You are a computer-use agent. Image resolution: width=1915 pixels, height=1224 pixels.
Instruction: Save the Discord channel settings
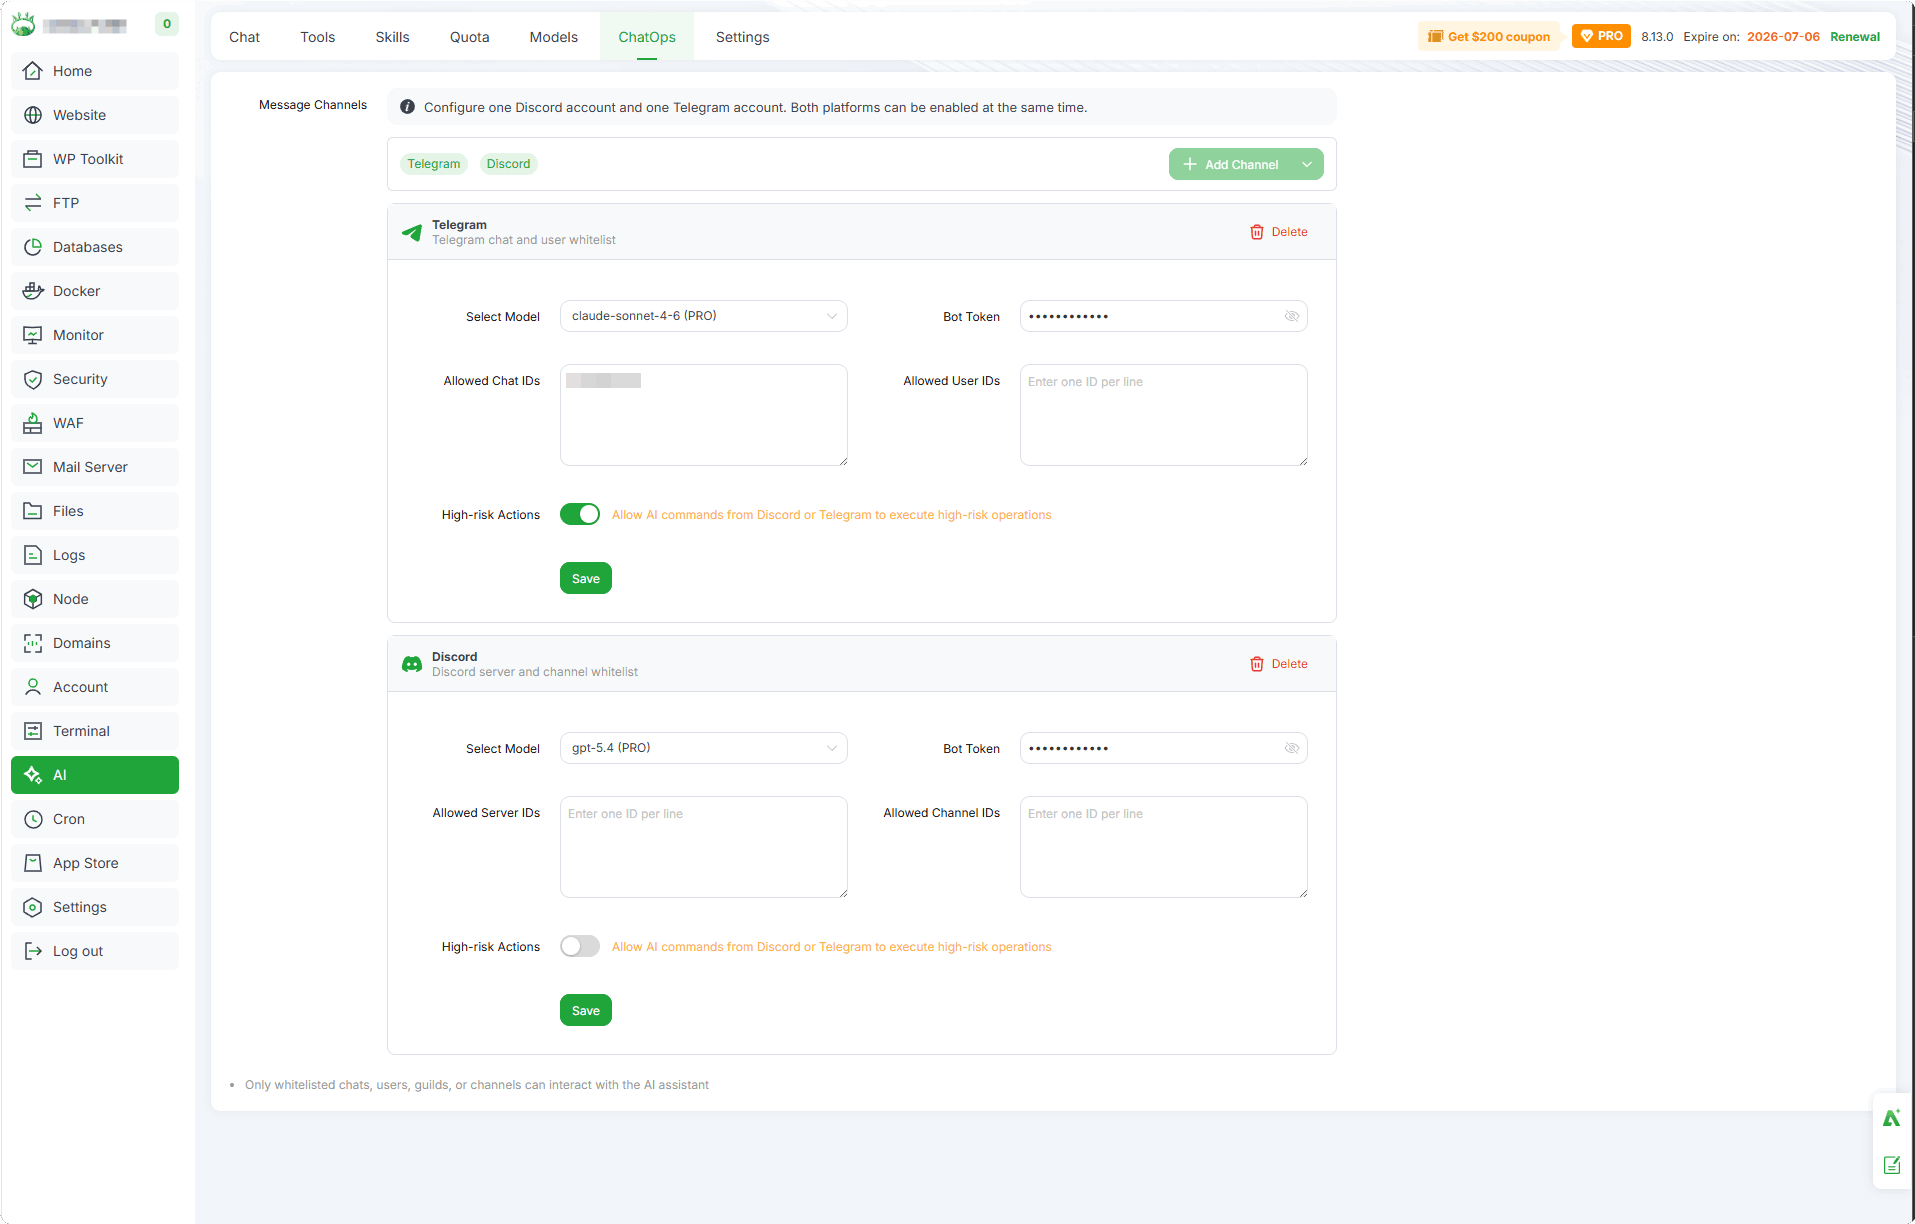(x=586, y=1010)
